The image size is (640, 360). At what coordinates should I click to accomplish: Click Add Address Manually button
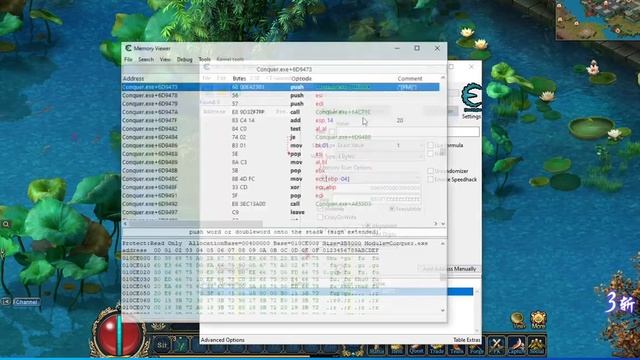449,269
